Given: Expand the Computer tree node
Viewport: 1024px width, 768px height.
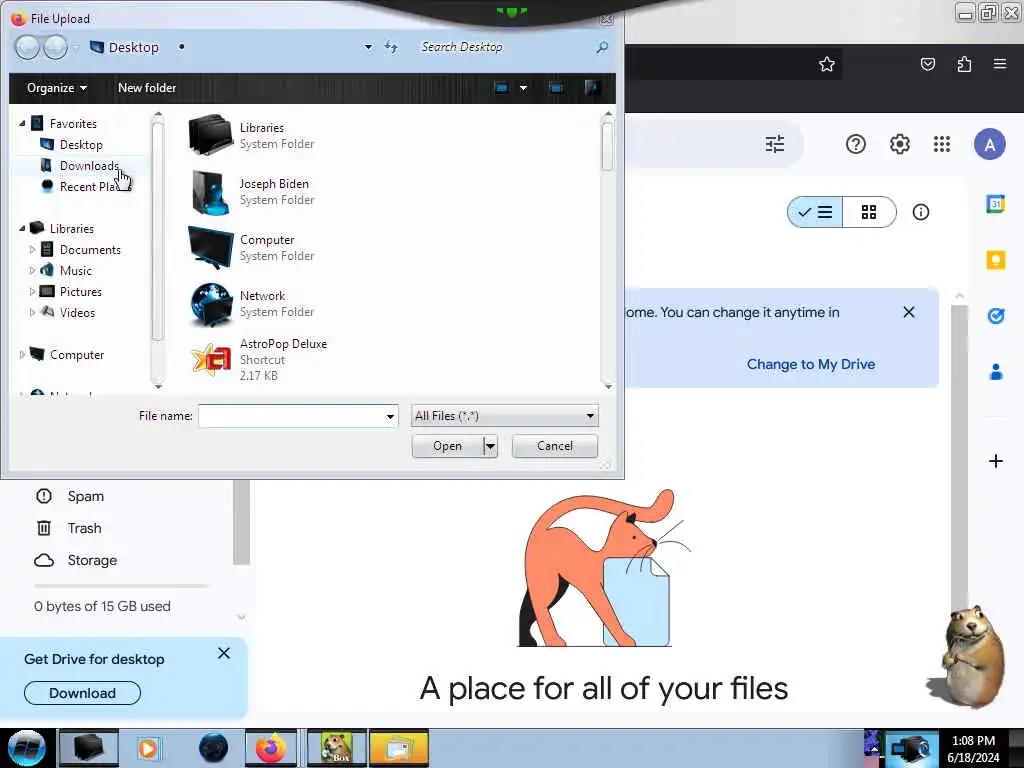Looking at the screenshot, I should pyautogui.click(x=22, y=355).
